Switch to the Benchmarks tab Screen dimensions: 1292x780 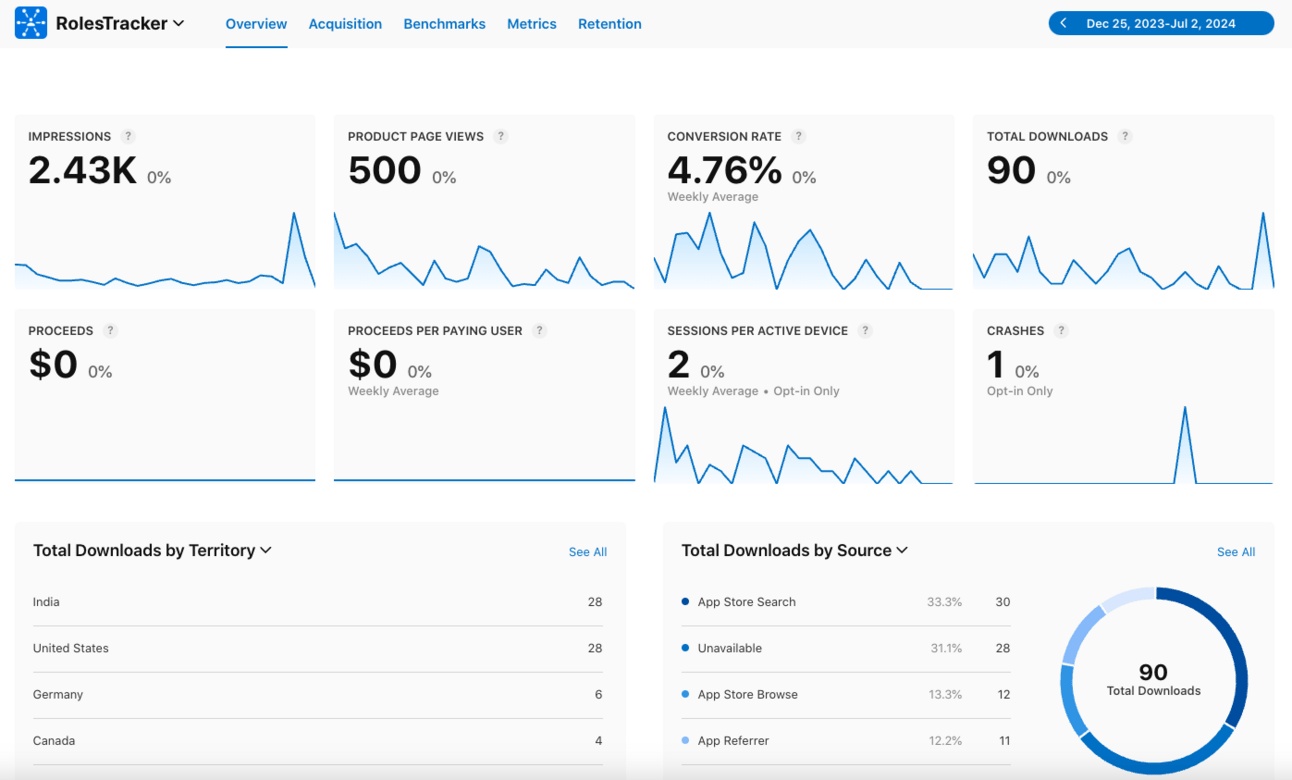(x=444, y=24)
